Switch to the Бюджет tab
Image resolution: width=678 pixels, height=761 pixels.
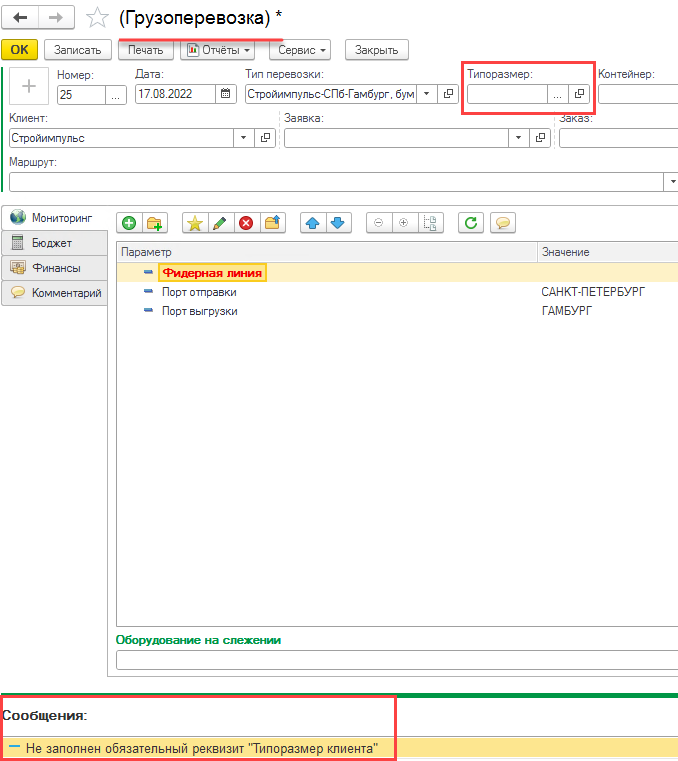[x=54, y=243]
